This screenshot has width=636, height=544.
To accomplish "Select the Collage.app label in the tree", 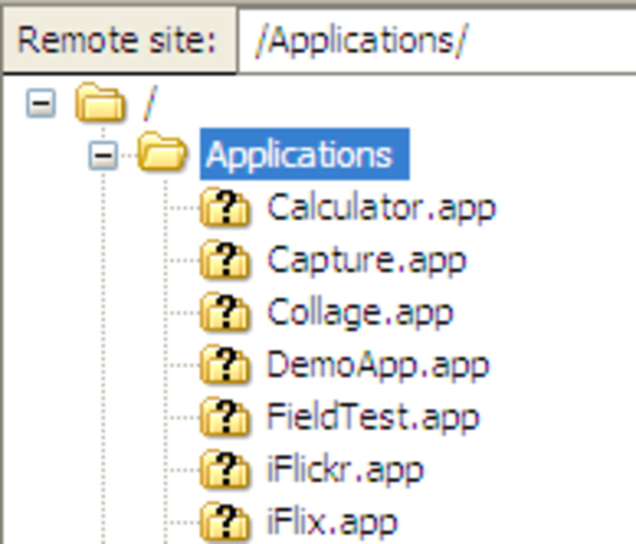I will pos(360,312).
